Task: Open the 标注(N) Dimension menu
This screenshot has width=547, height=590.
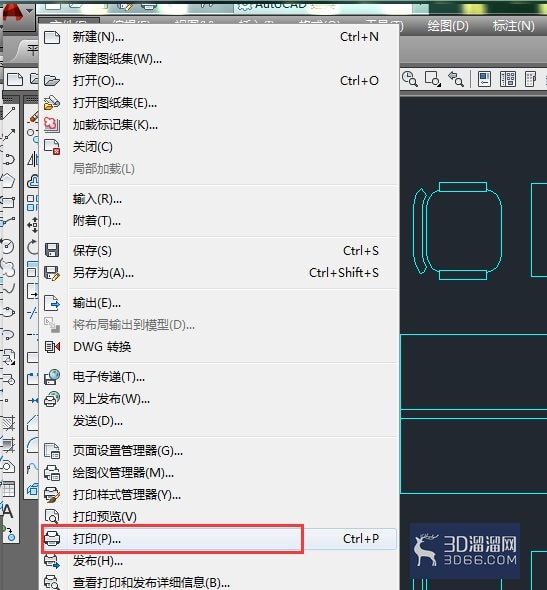Action: point(514,26)
